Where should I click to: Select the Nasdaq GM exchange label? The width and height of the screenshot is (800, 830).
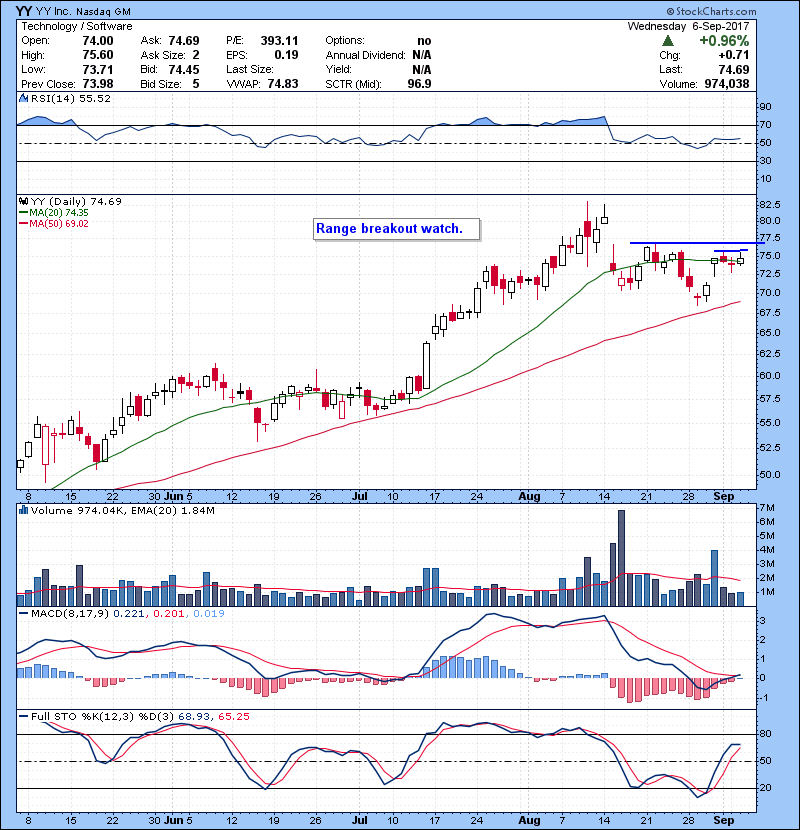coord(103,12)
